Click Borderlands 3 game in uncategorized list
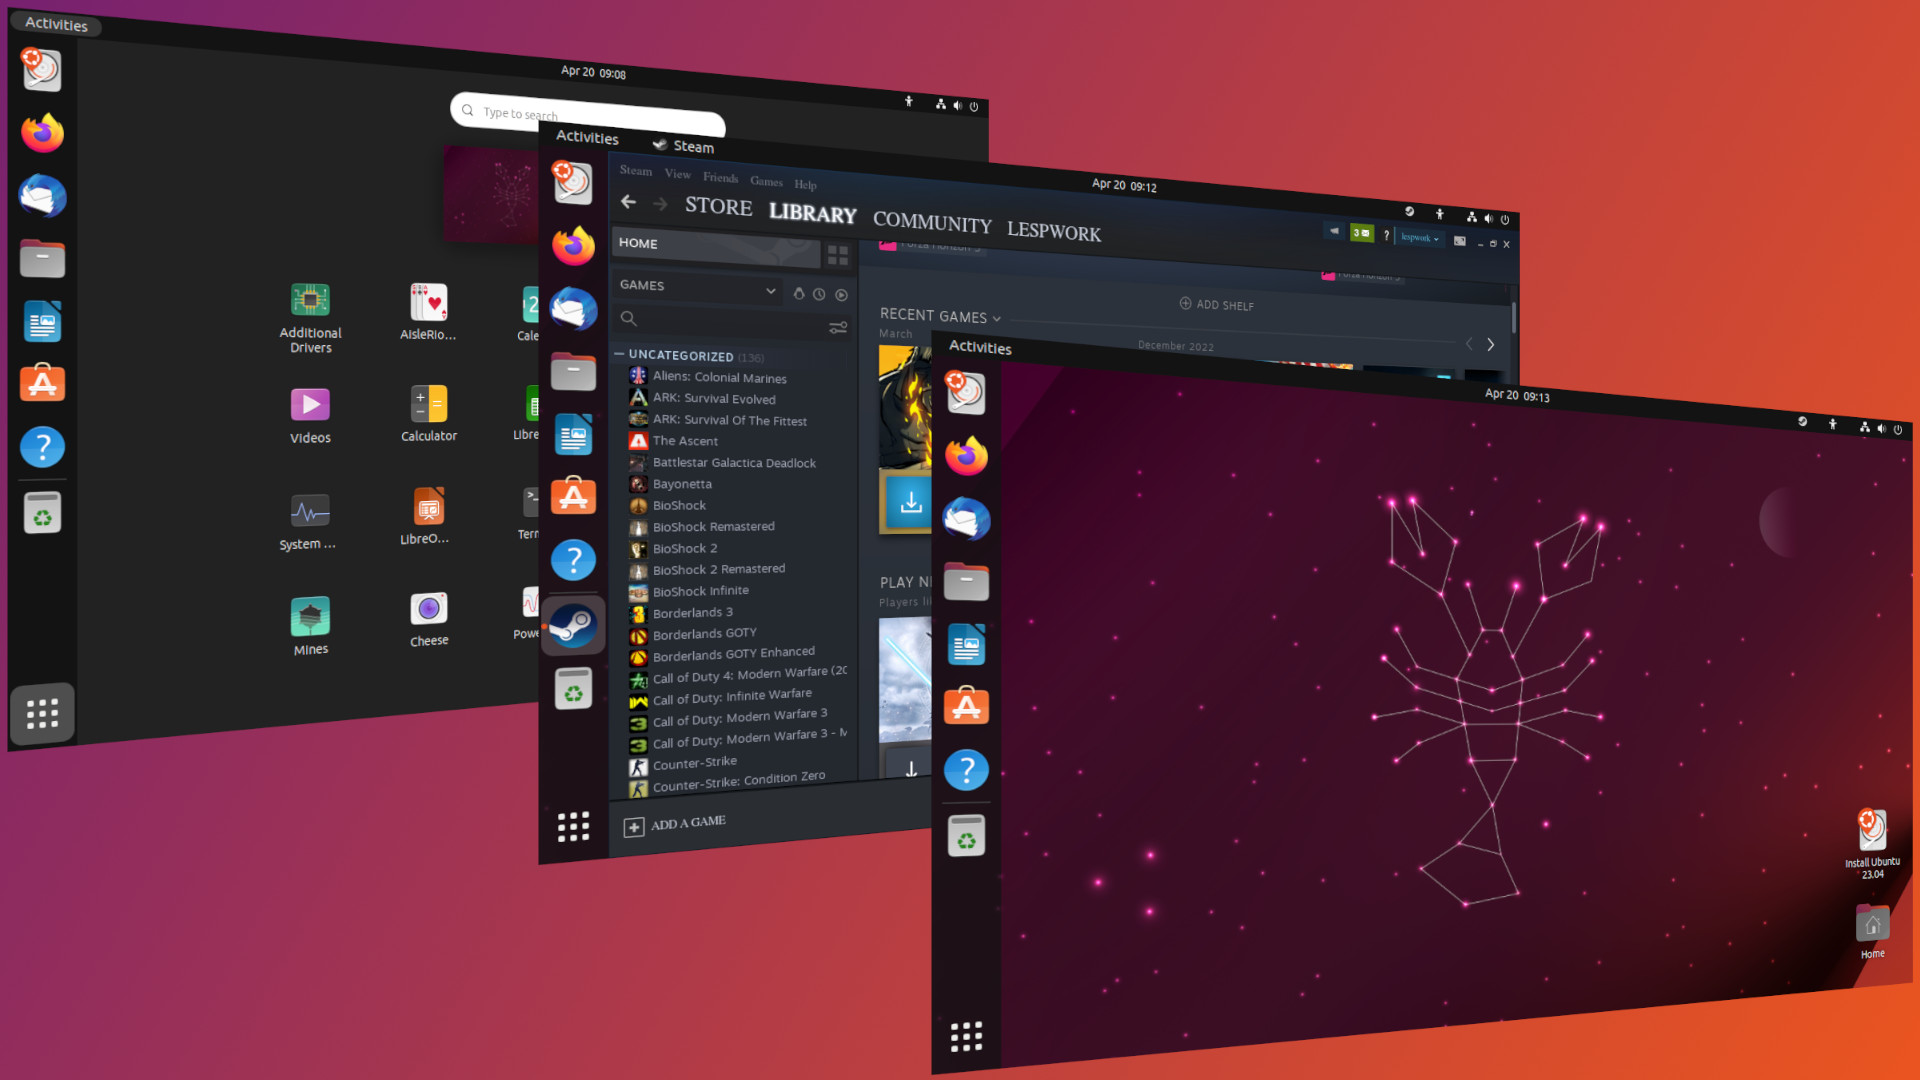This screenshot has height=1080, width=1920. 692,612
